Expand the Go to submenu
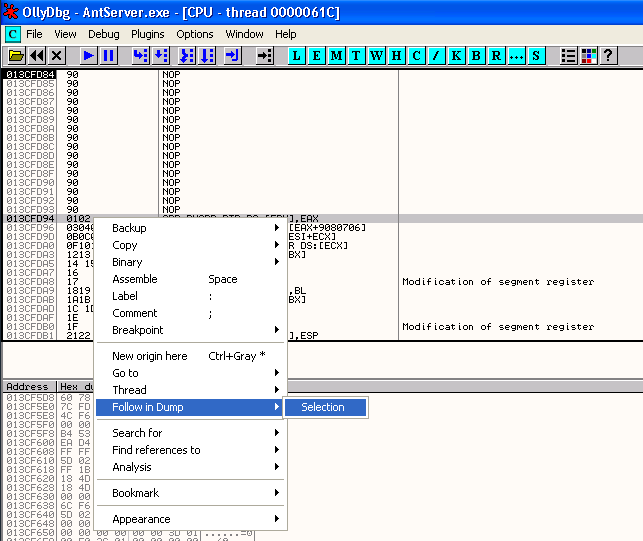The height and width of the screenshot is (541, 643). [x=190, y=373]
